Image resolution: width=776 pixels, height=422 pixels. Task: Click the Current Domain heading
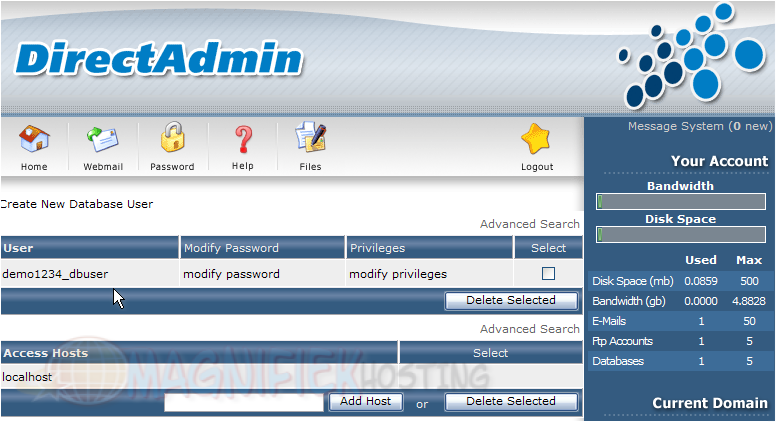[x=710, y=403]
